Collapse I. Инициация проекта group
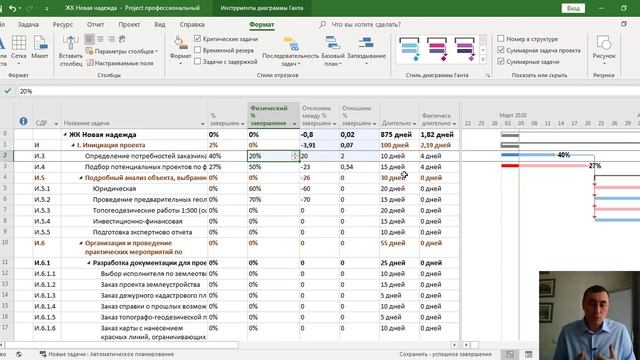The image size is (640, 360). [73, 145]
